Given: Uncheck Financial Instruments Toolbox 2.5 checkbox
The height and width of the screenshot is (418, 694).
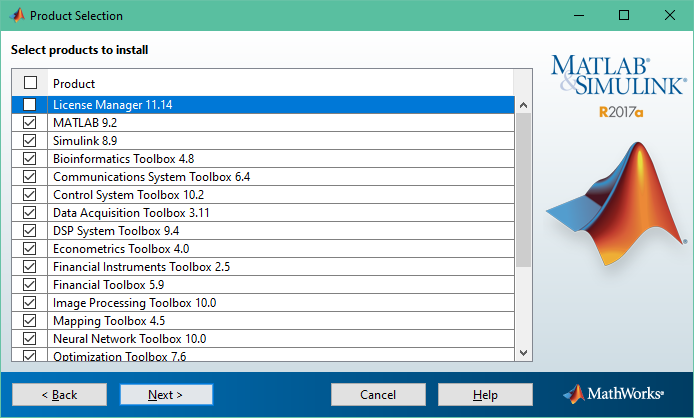Looking at the screenshot, I should point(30,267).
